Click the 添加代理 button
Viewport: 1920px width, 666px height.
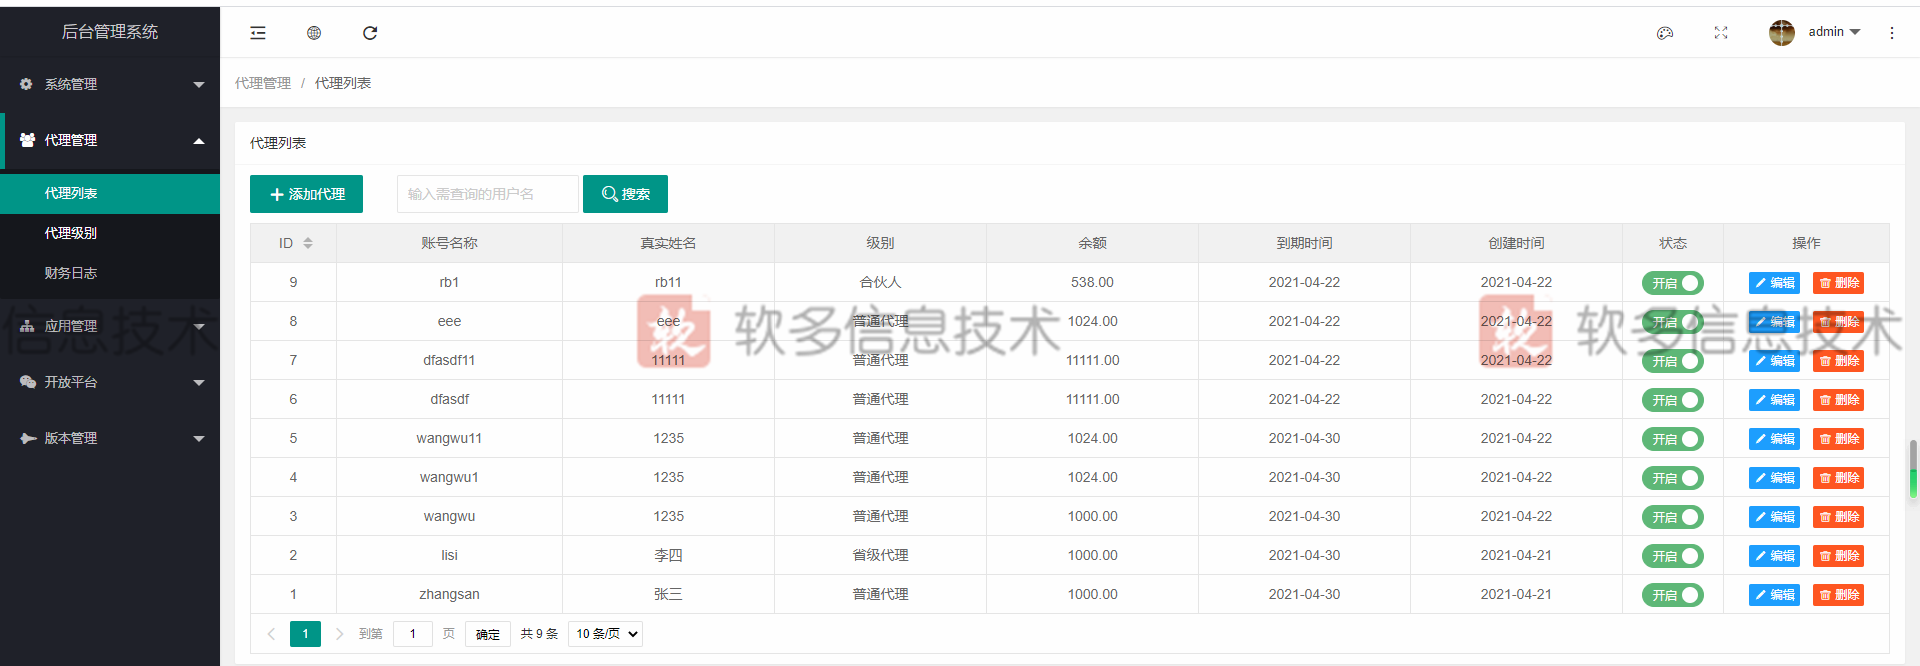[306, 194]
